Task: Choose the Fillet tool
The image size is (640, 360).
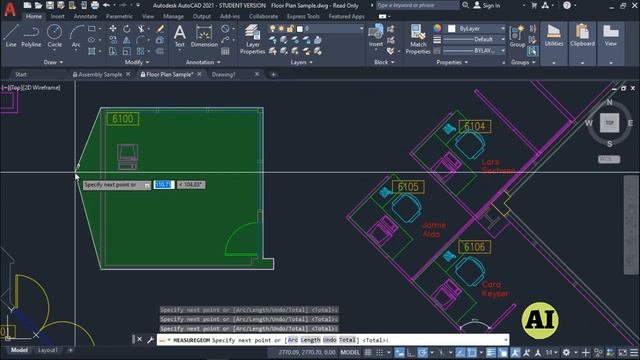Action: (141, 40)
